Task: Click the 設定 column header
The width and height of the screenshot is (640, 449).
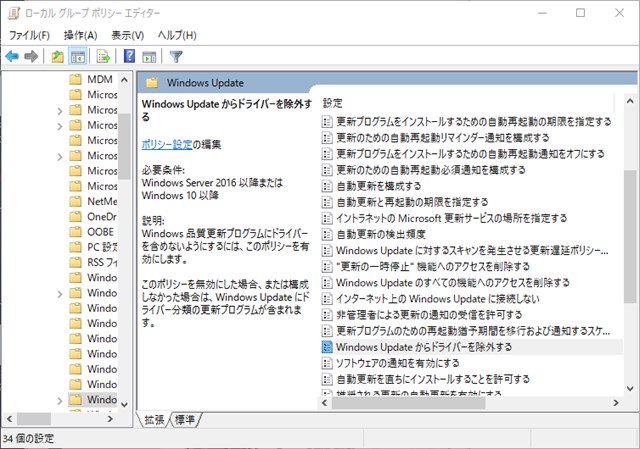Action: coord(333,103)
